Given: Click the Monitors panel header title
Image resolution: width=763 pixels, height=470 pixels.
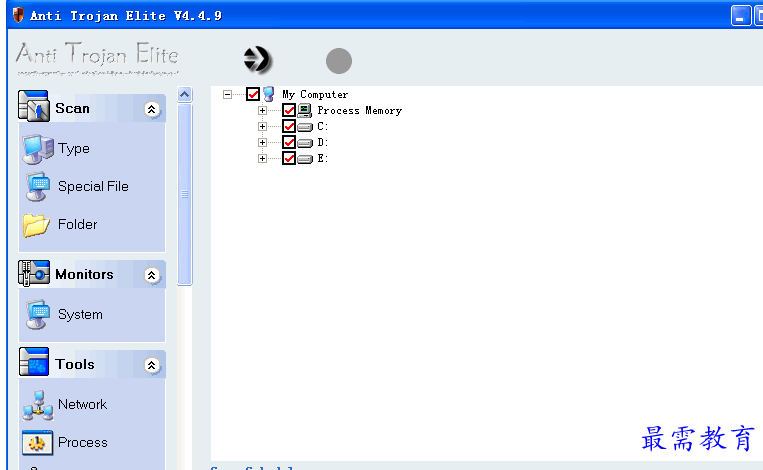Looking at the screenshot, I should click(84, 274).
